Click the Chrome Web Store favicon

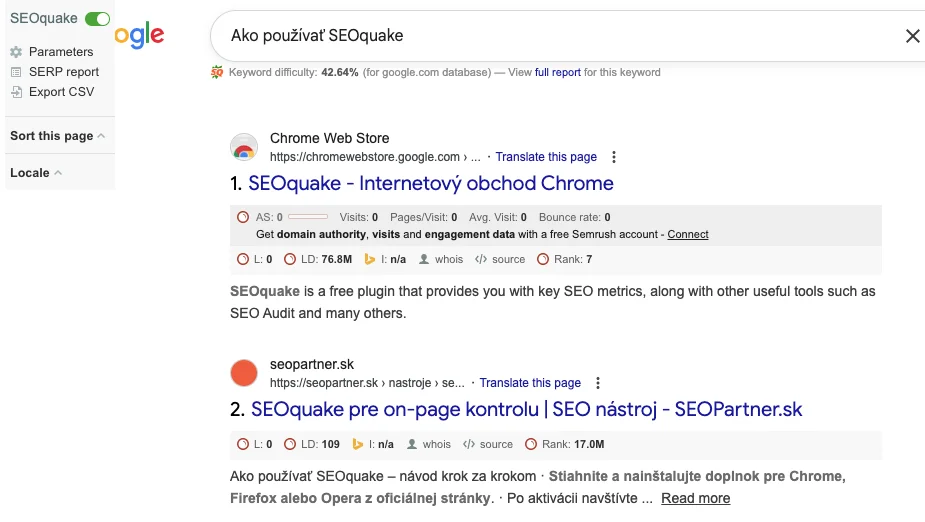[x=244, y=147]
